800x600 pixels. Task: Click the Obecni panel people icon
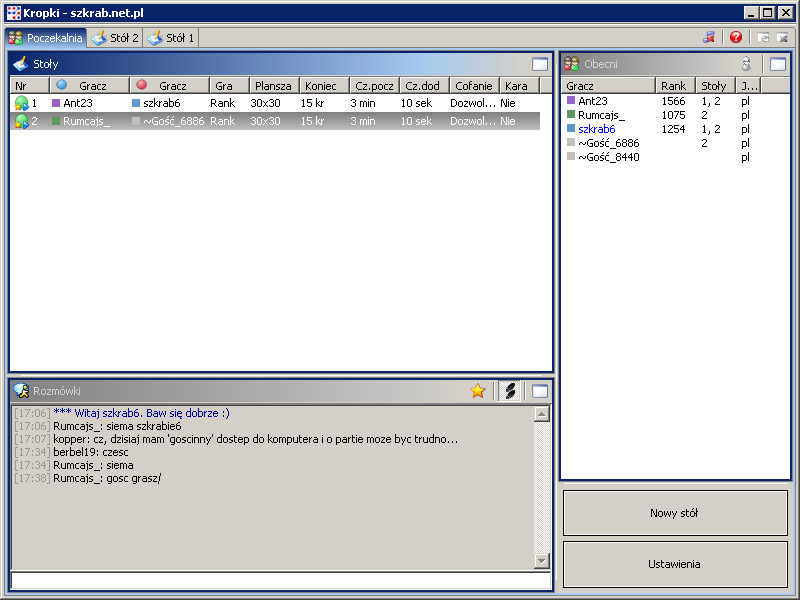pyautogui.click(x=571, y=64)
